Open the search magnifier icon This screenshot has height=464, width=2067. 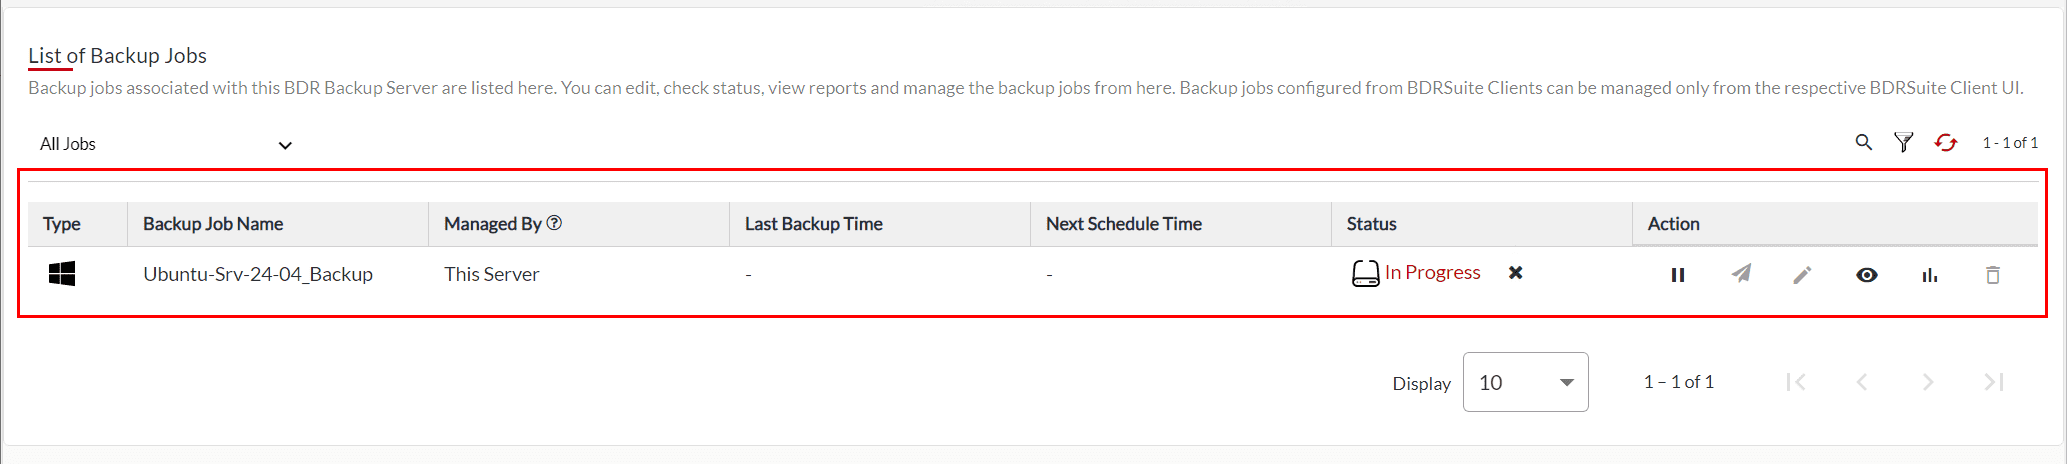[1864, 143]
